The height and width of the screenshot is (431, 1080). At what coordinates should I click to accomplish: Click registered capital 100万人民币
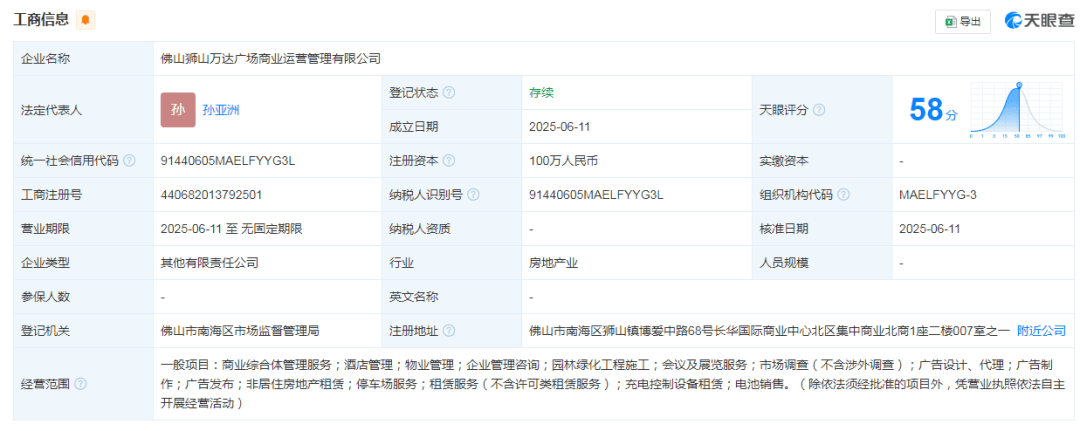(563, 161)
